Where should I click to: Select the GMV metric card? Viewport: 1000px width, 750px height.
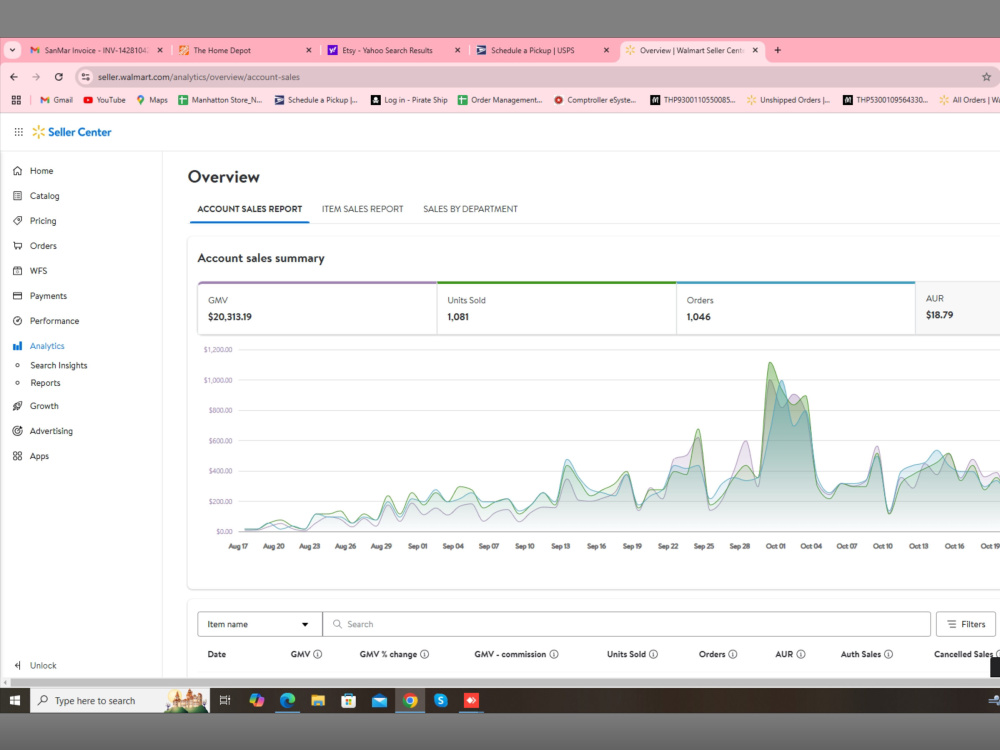[x=317, y=308]
